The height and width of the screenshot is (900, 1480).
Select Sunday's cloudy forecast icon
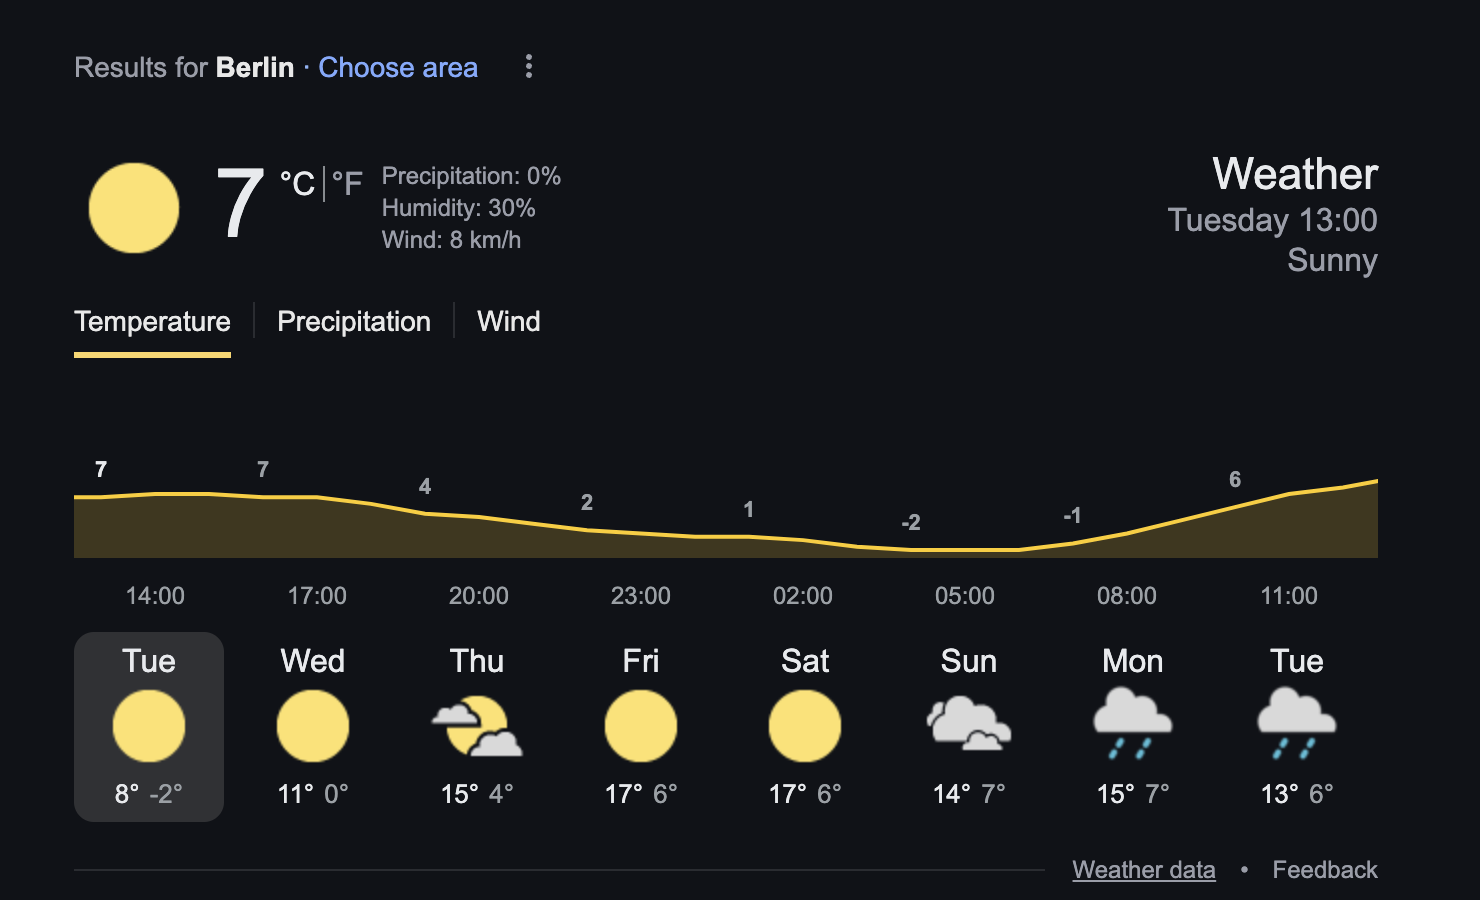pos(969,724)
